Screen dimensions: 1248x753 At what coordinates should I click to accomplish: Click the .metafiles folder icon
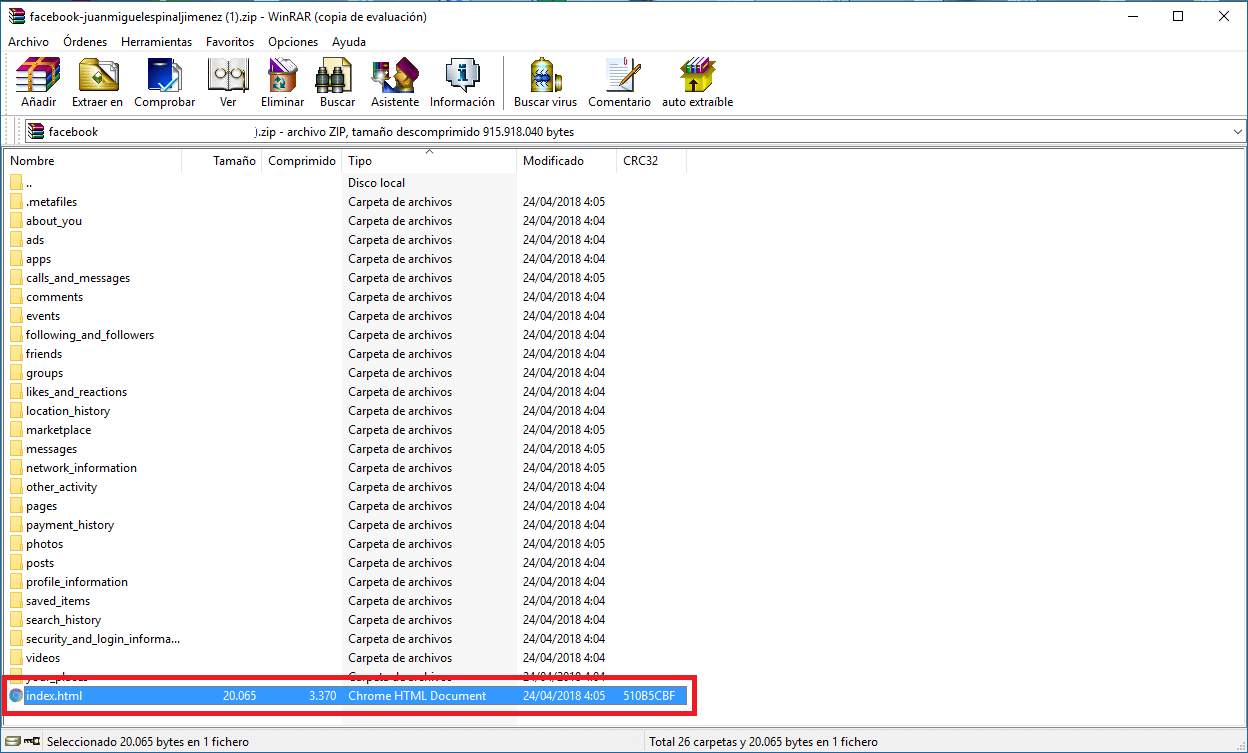point(16,202)
